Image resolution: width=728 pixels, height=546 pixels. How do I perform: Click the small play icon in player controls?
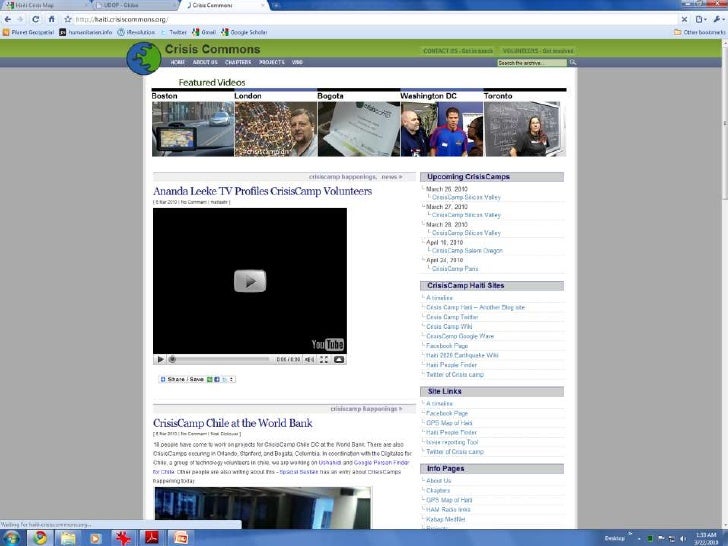pos(160,359)
